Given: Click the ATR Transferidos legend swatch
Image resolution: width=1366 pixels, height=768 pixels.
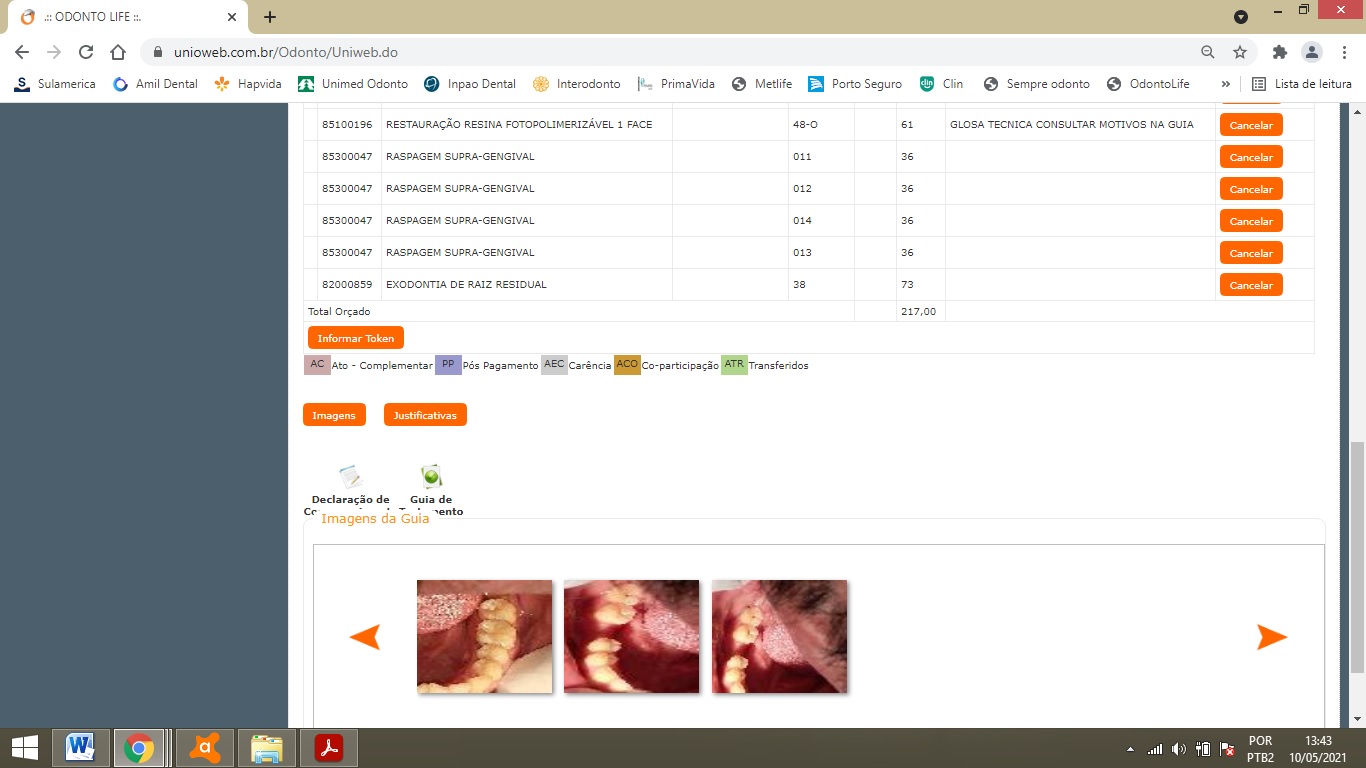Looking at the screenshot, I should (734, 365).
